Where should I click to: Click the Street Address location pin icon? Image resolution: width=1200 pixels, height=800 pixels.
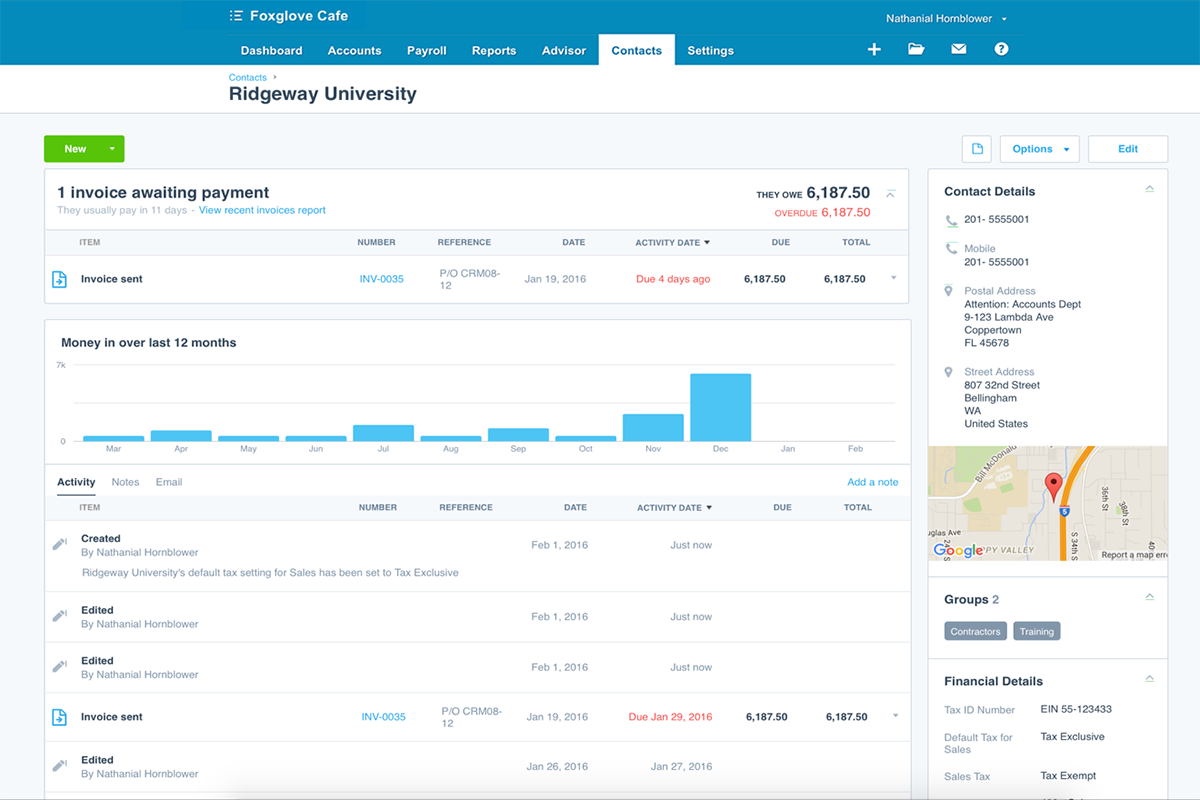click(x=948, y=372)
